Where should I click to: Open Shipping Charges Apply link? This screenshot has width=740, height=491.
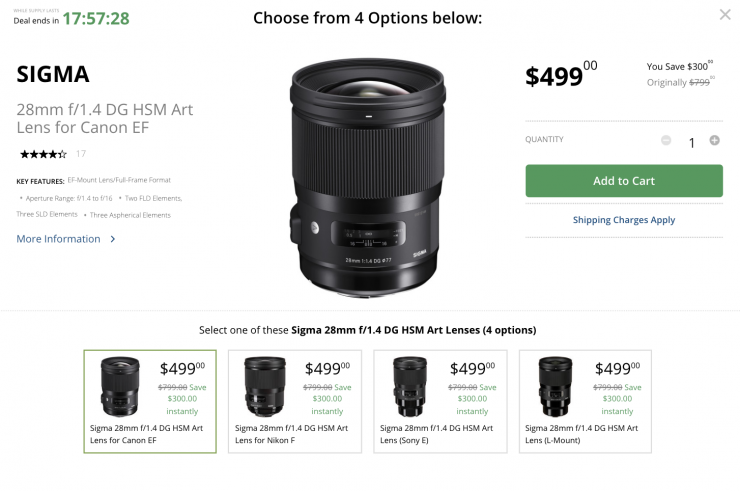pyautogui.click(x=623, y=220)
